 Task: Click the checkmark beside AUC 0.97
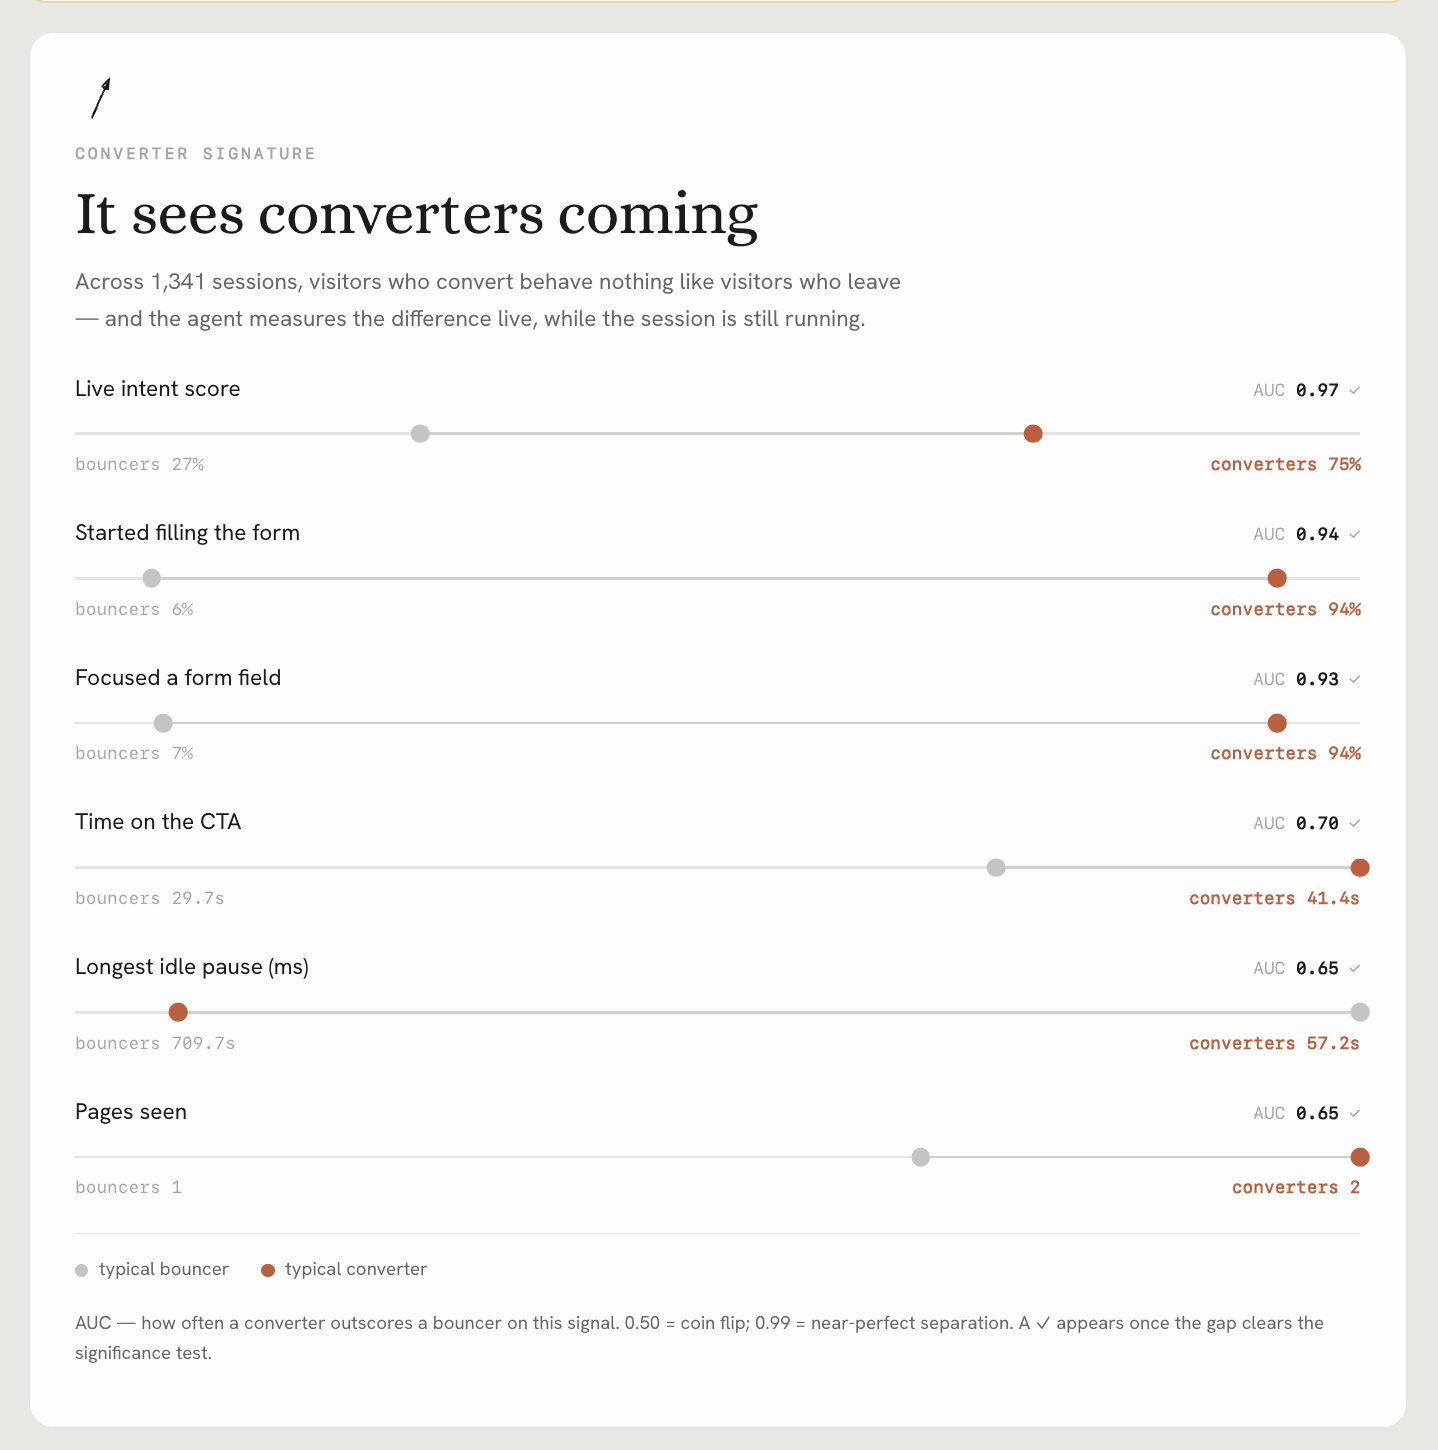coord(1354,391)
